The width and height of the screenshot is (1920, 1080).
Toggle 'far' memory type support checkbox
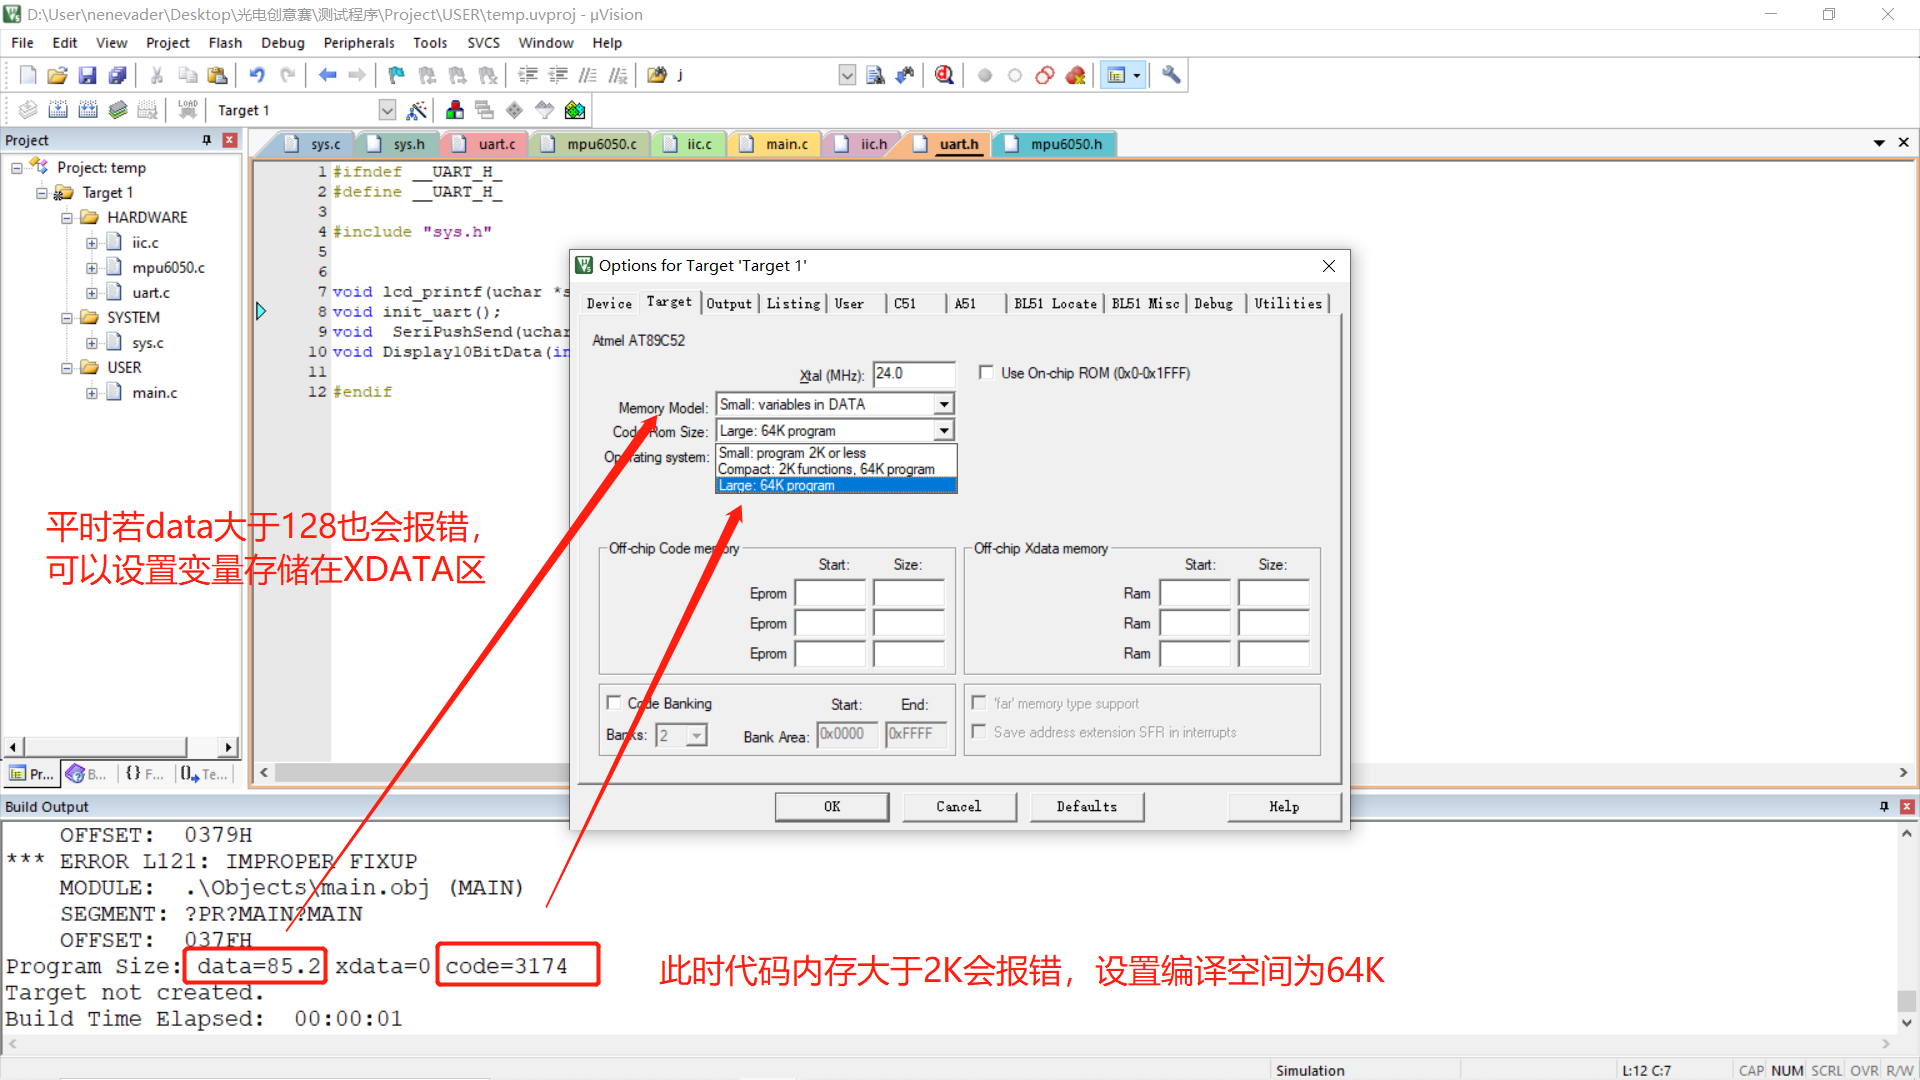click(979, 702)
